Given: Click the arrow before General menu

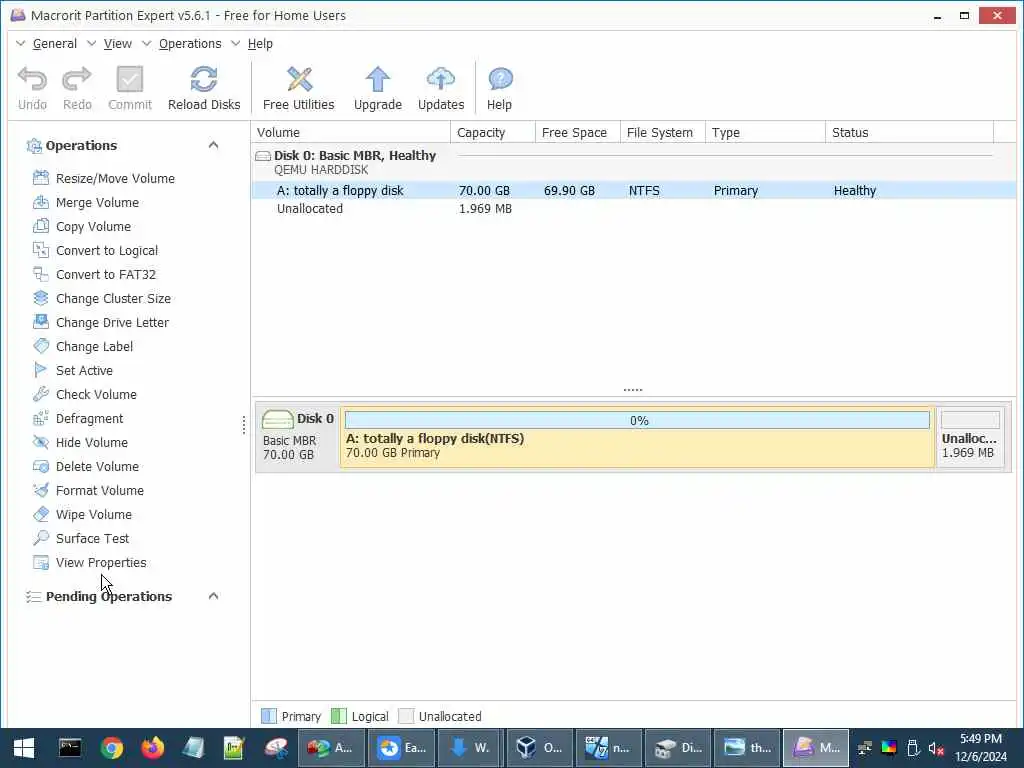Looking at the screenshot, I should pos(21,44).
